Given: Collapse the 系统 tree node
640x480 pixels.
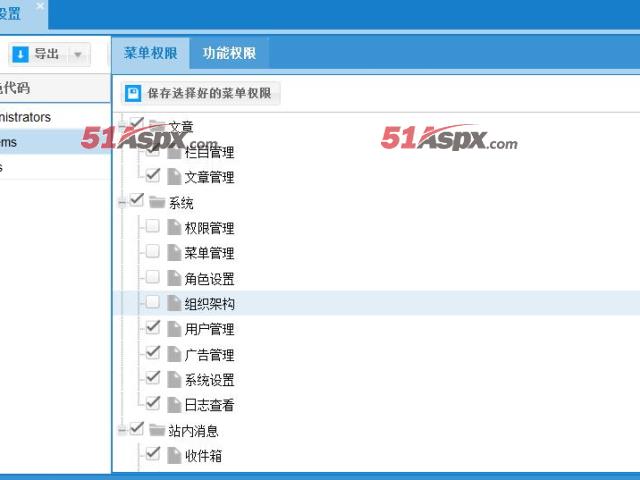Looking at the screenshot, I should point(122,202).
